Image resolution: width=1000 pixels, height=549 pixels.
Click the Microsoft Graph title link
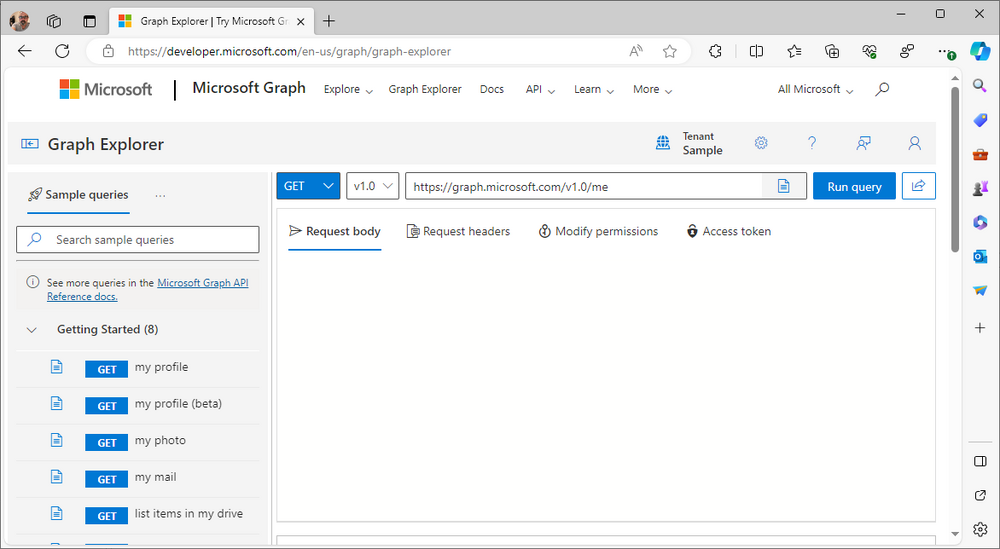click(x=249, y=88)
